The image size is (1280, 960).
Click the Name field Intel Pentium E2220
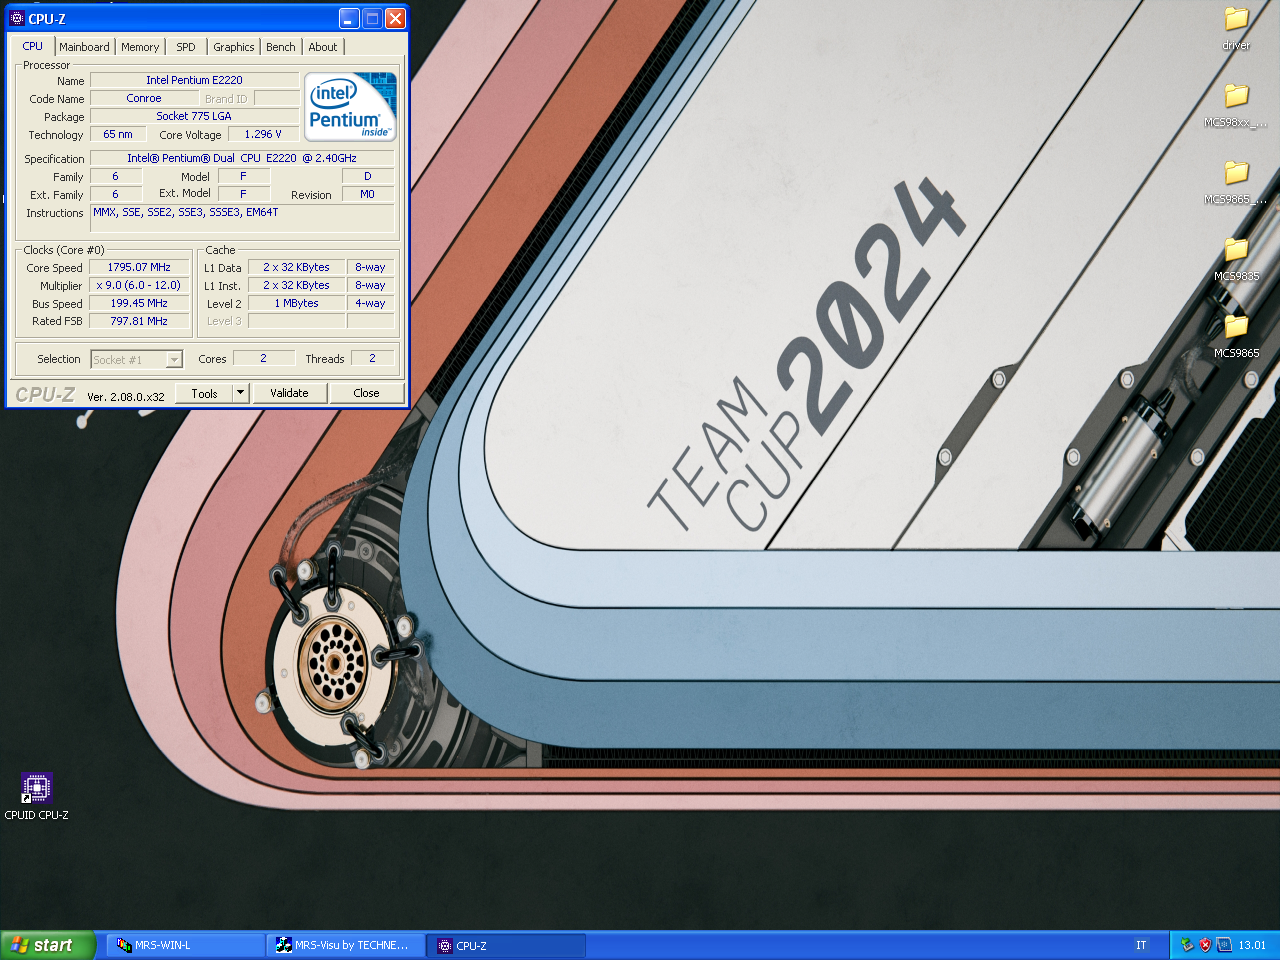(194, 80)
